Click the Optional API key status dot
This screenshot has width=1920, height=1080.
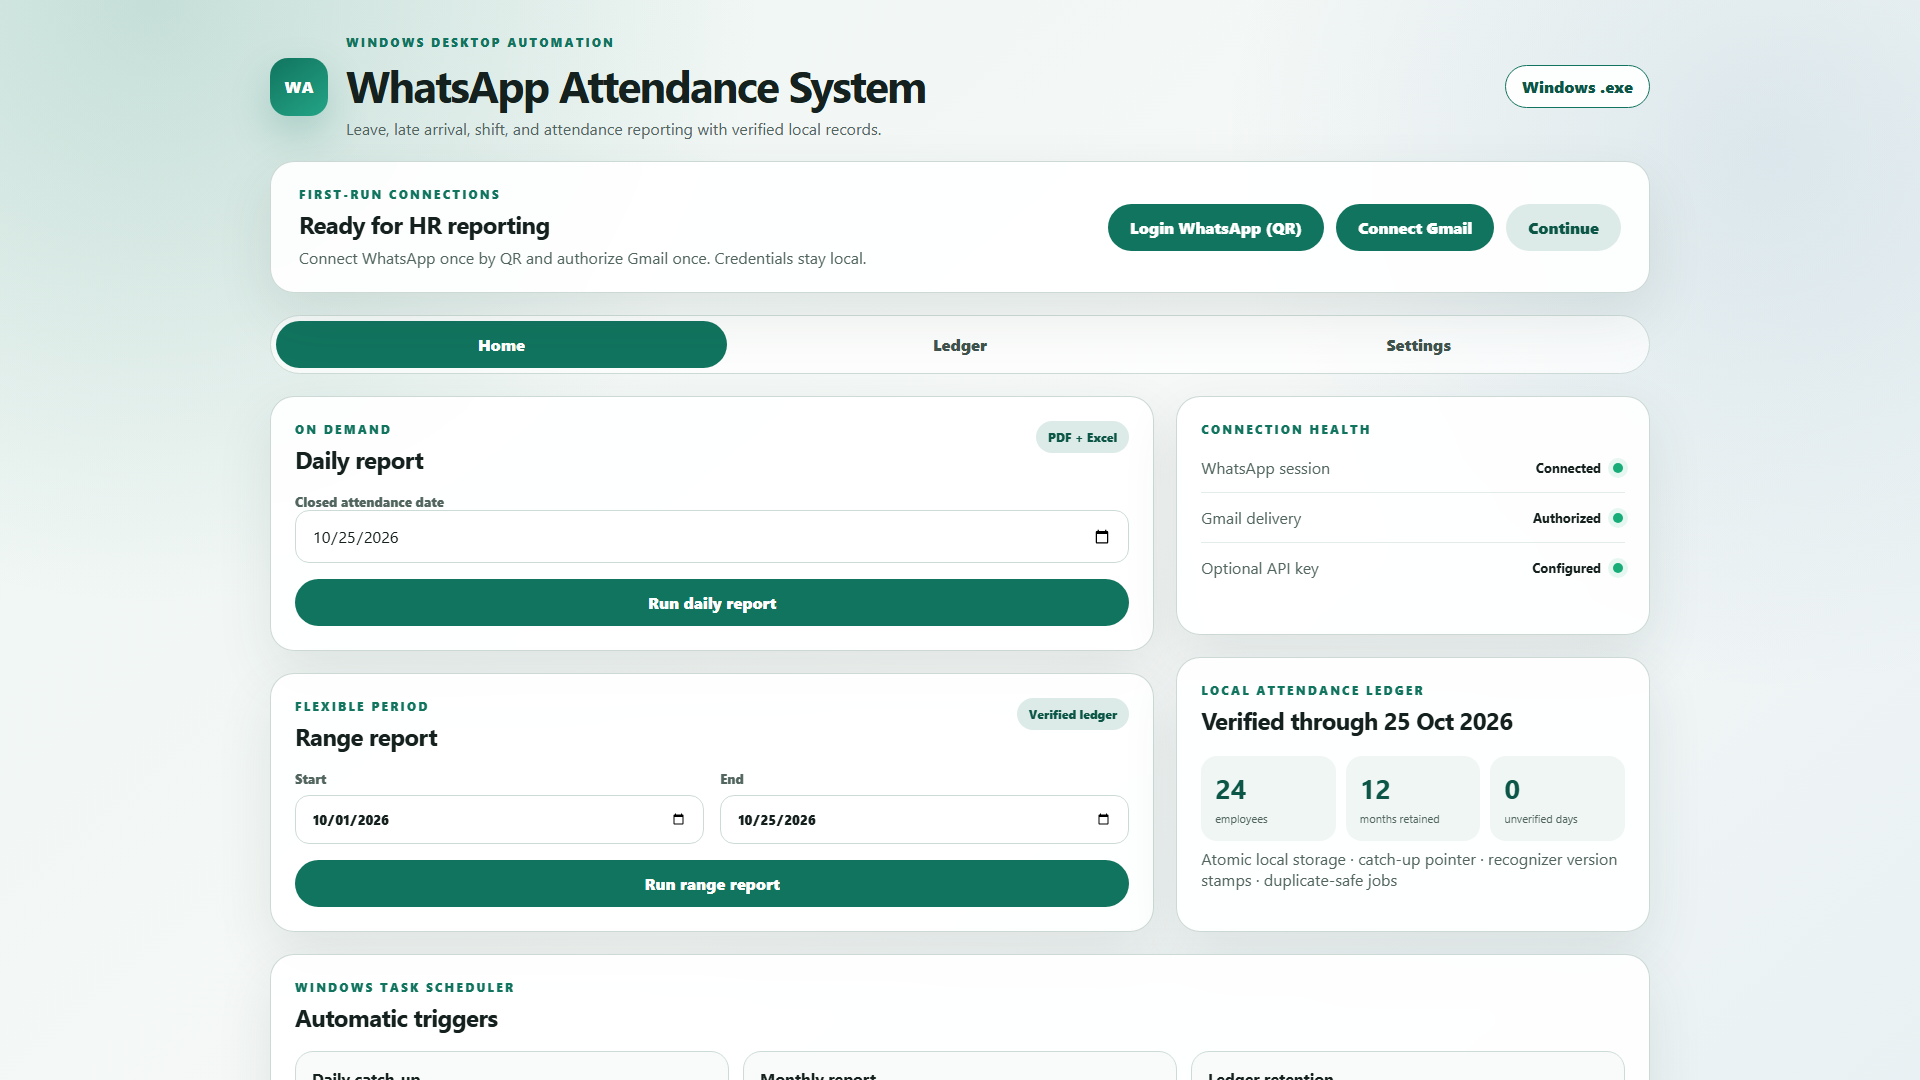[x=1618, y=568]
